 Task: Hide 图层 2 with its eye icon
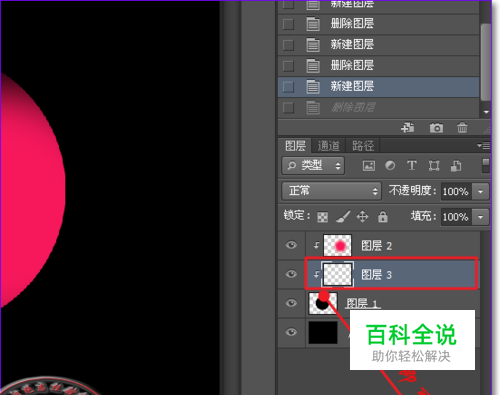291,245
